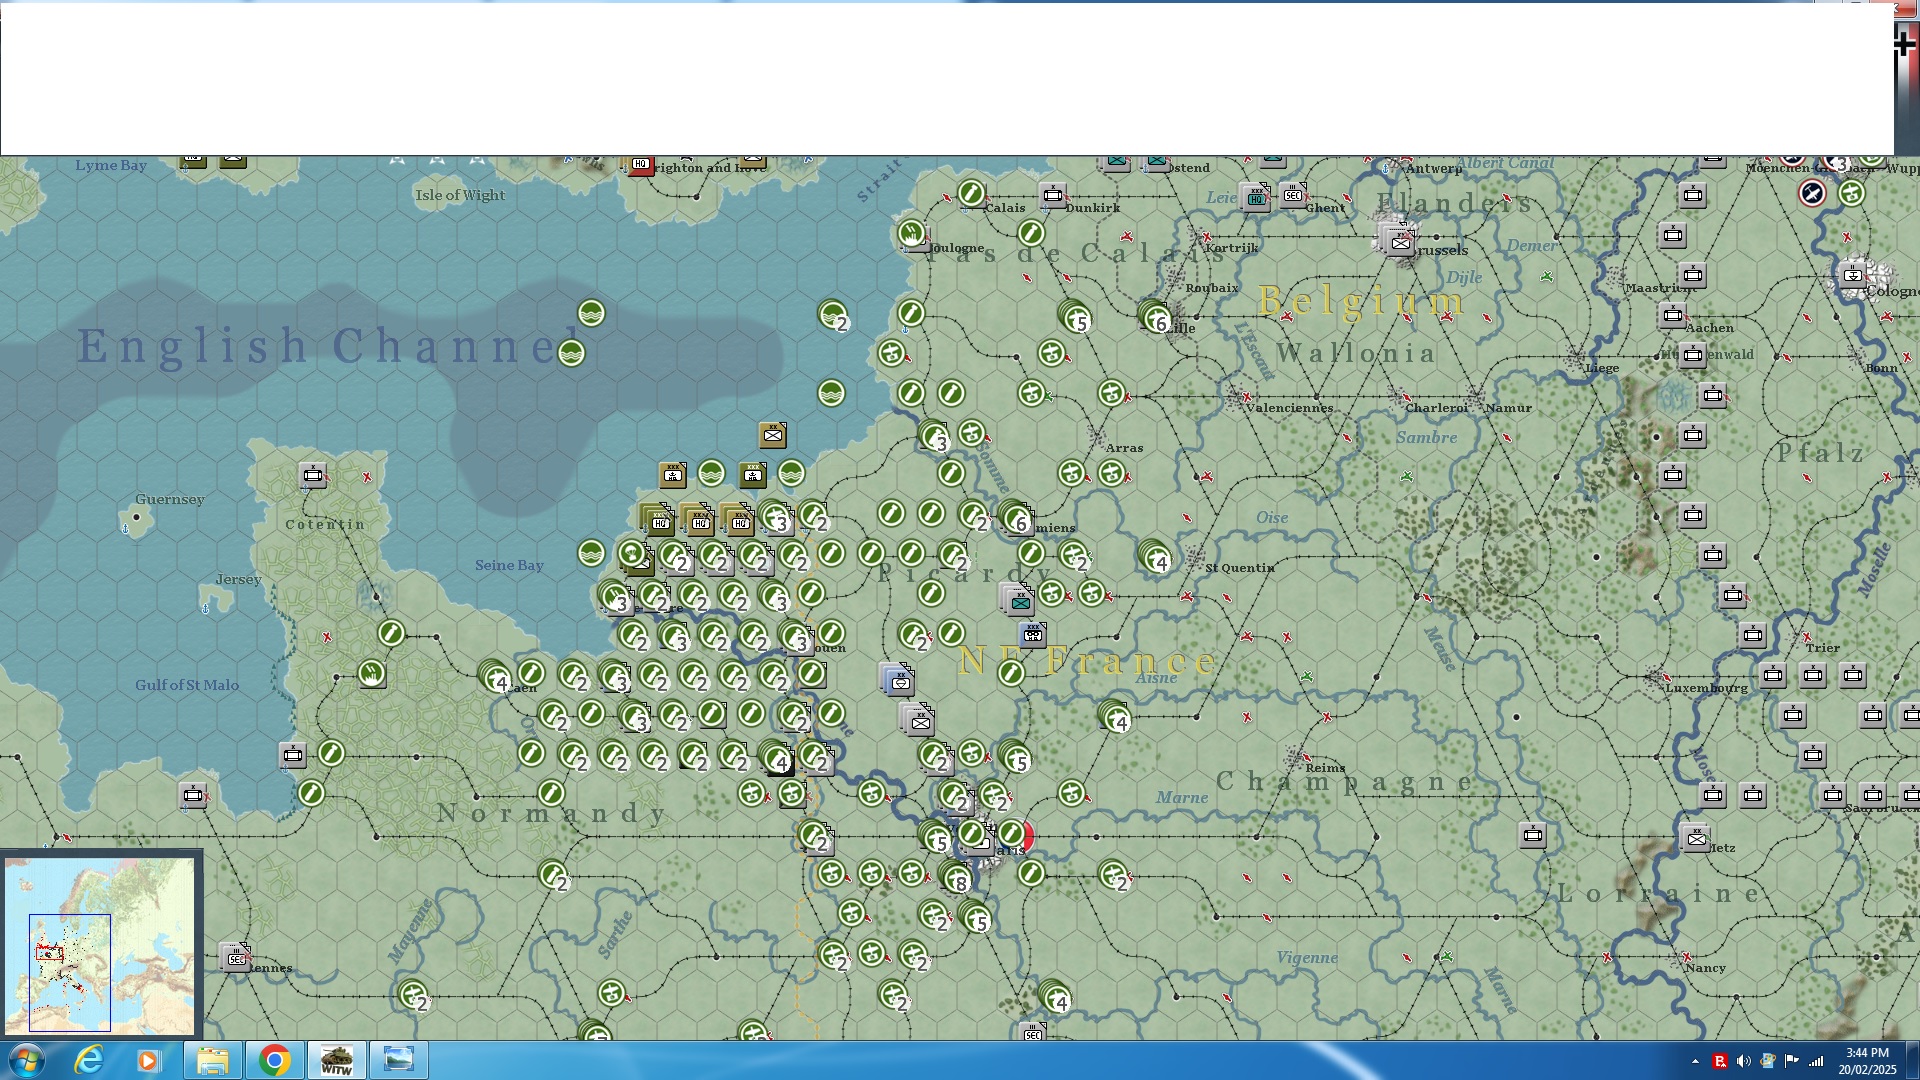Open Internet Explorer from the taskbar
The height and width of the screenshot is (1080, 1920).
coord(89,1060)
